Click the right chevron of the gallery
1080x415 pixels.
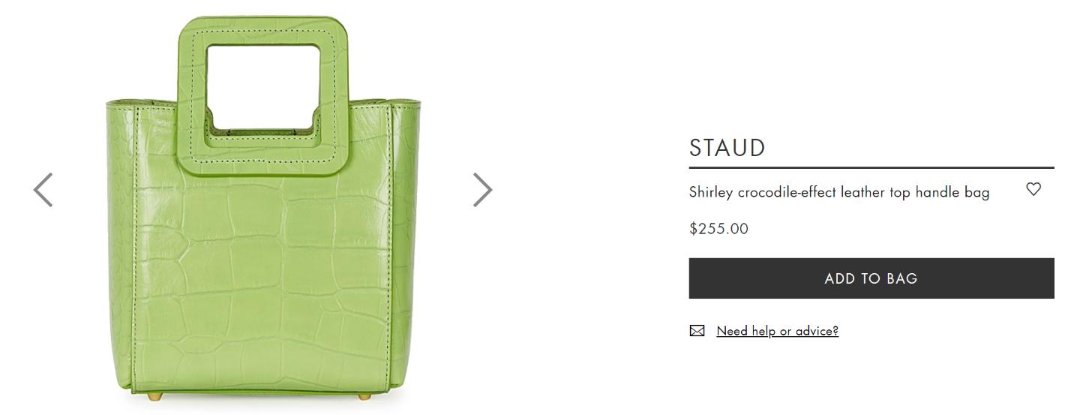point(482,189)
